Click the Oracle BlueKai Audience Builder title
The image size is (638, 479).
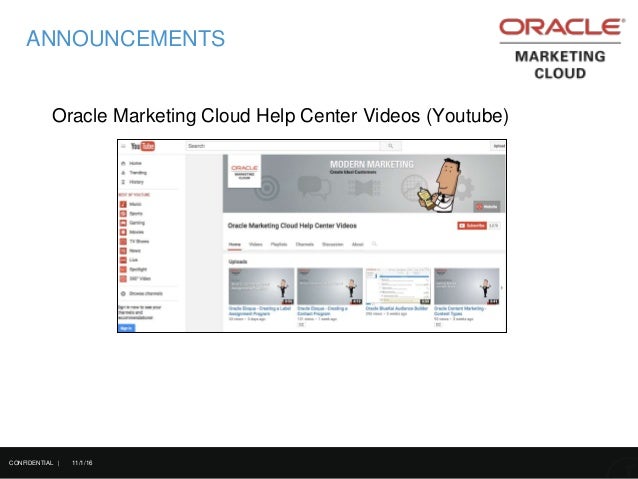pos(397,309)
